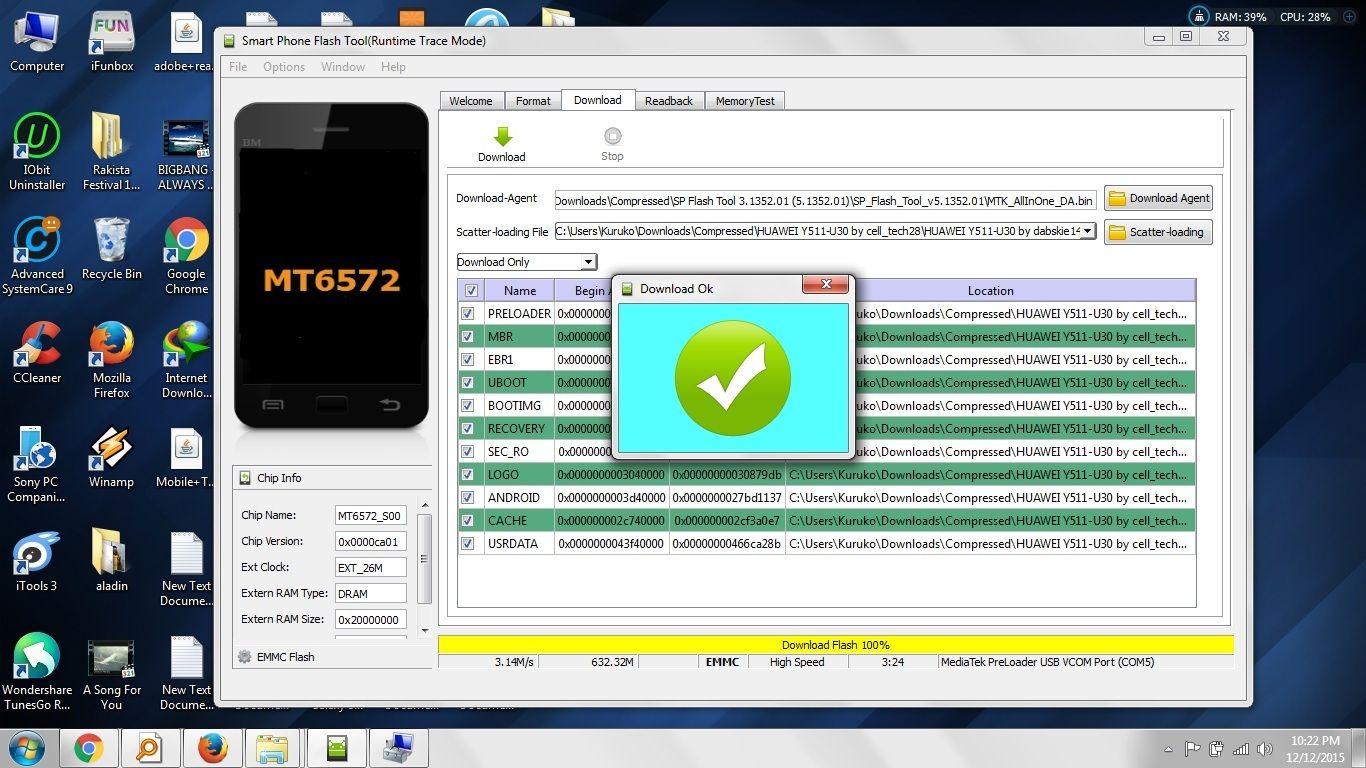Toggle the RECOVERY partition checkbox

point(467,428)
